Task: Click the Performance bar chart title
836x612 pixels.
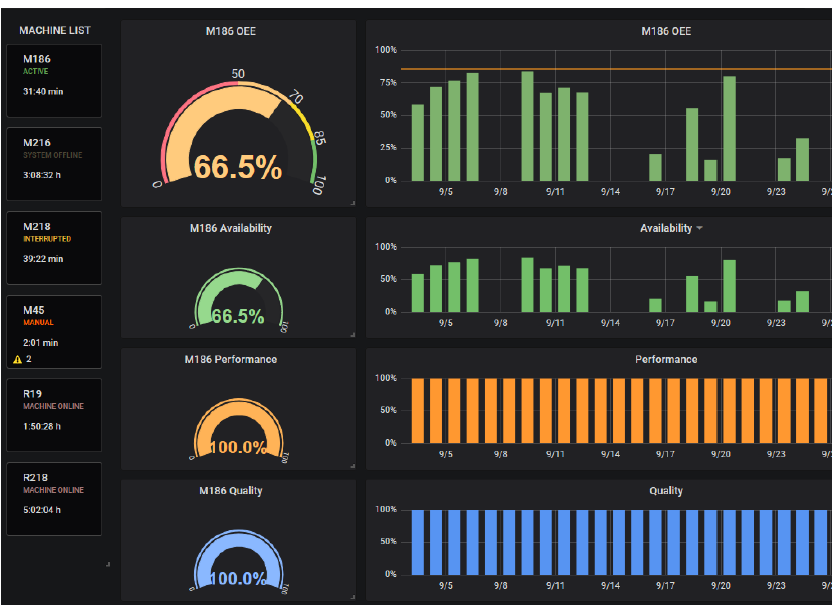Action: (666, 360)
